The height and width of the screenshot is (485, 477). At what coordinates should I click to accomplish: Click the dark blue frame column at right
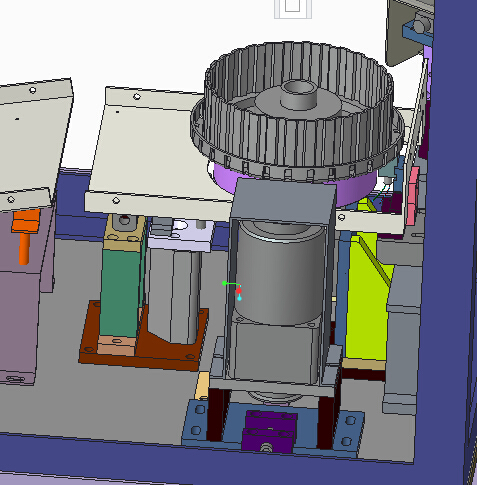point(447,233)
